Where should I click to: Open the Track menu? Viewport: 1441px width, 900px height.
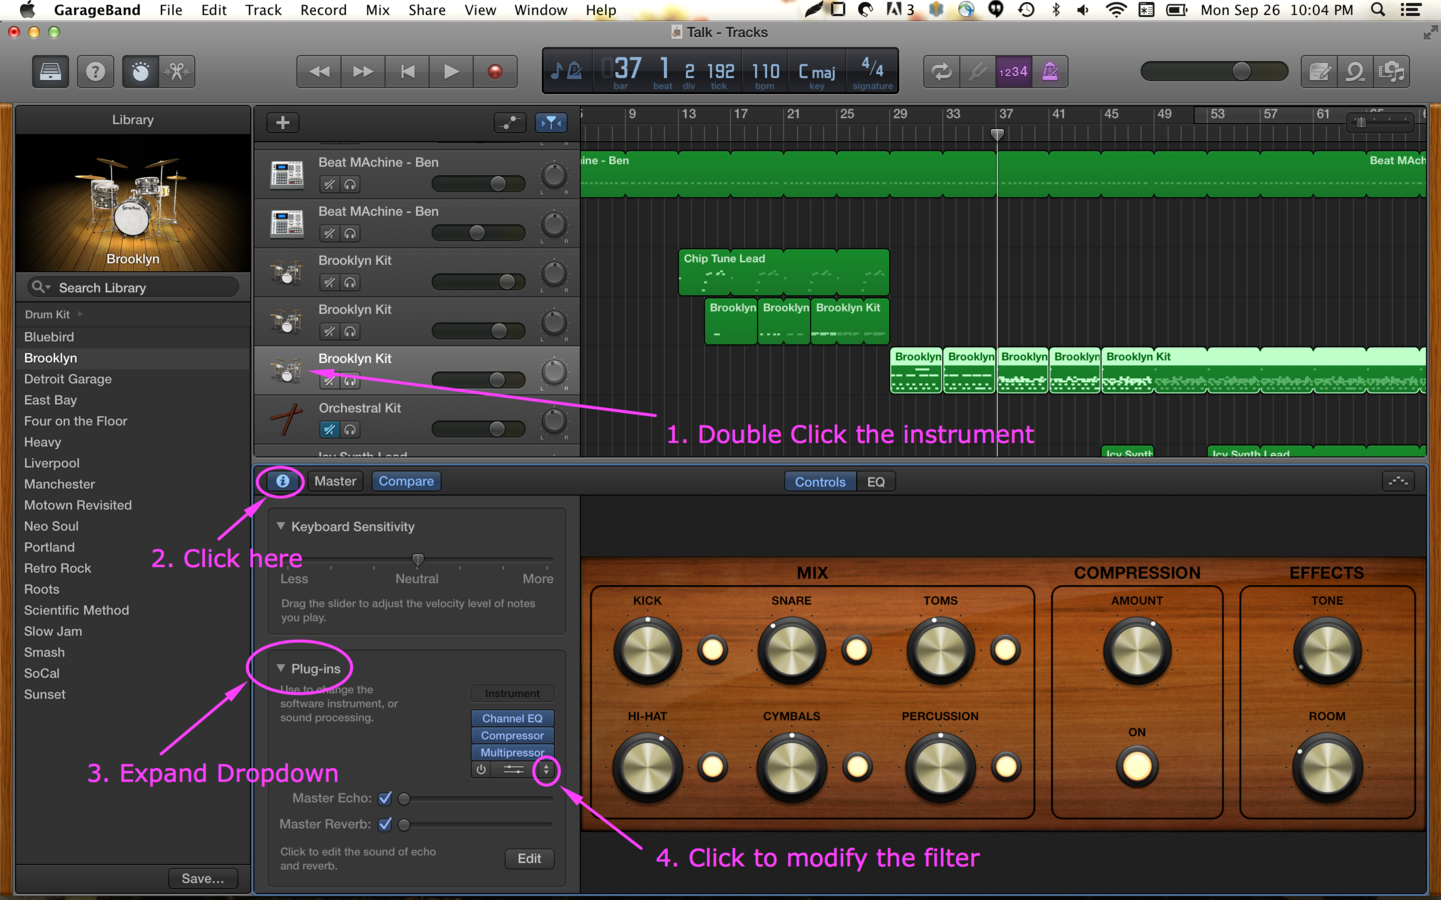tap(263, 10)
